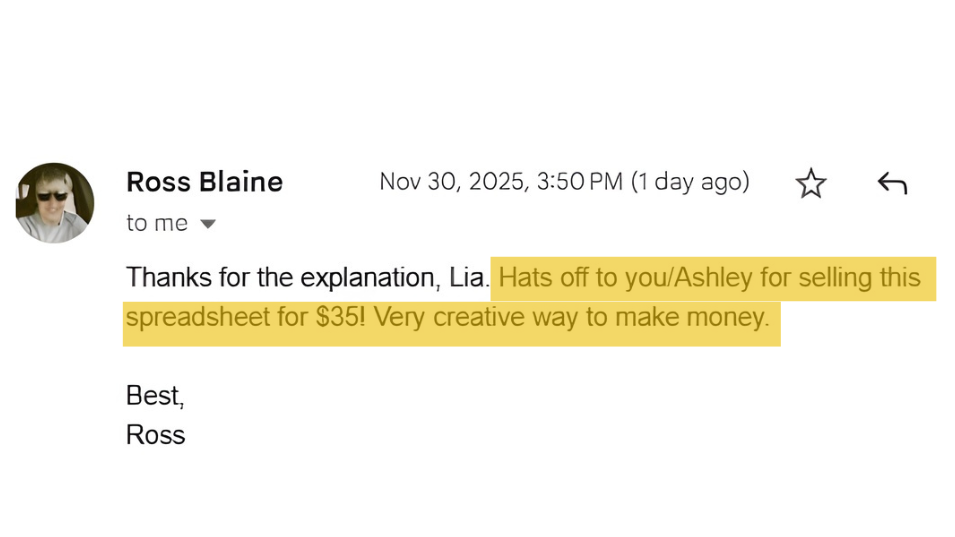Click the "Ross" signature at the bottom
The height and width of the screenshot is (537, 955).
tap(155, 435)
